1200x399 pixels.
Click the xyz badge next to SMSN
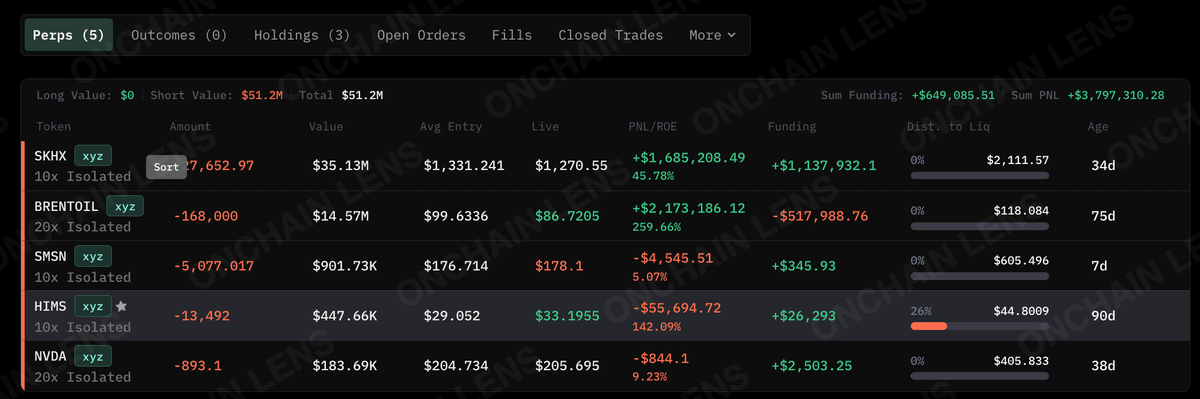coord(93,256)
